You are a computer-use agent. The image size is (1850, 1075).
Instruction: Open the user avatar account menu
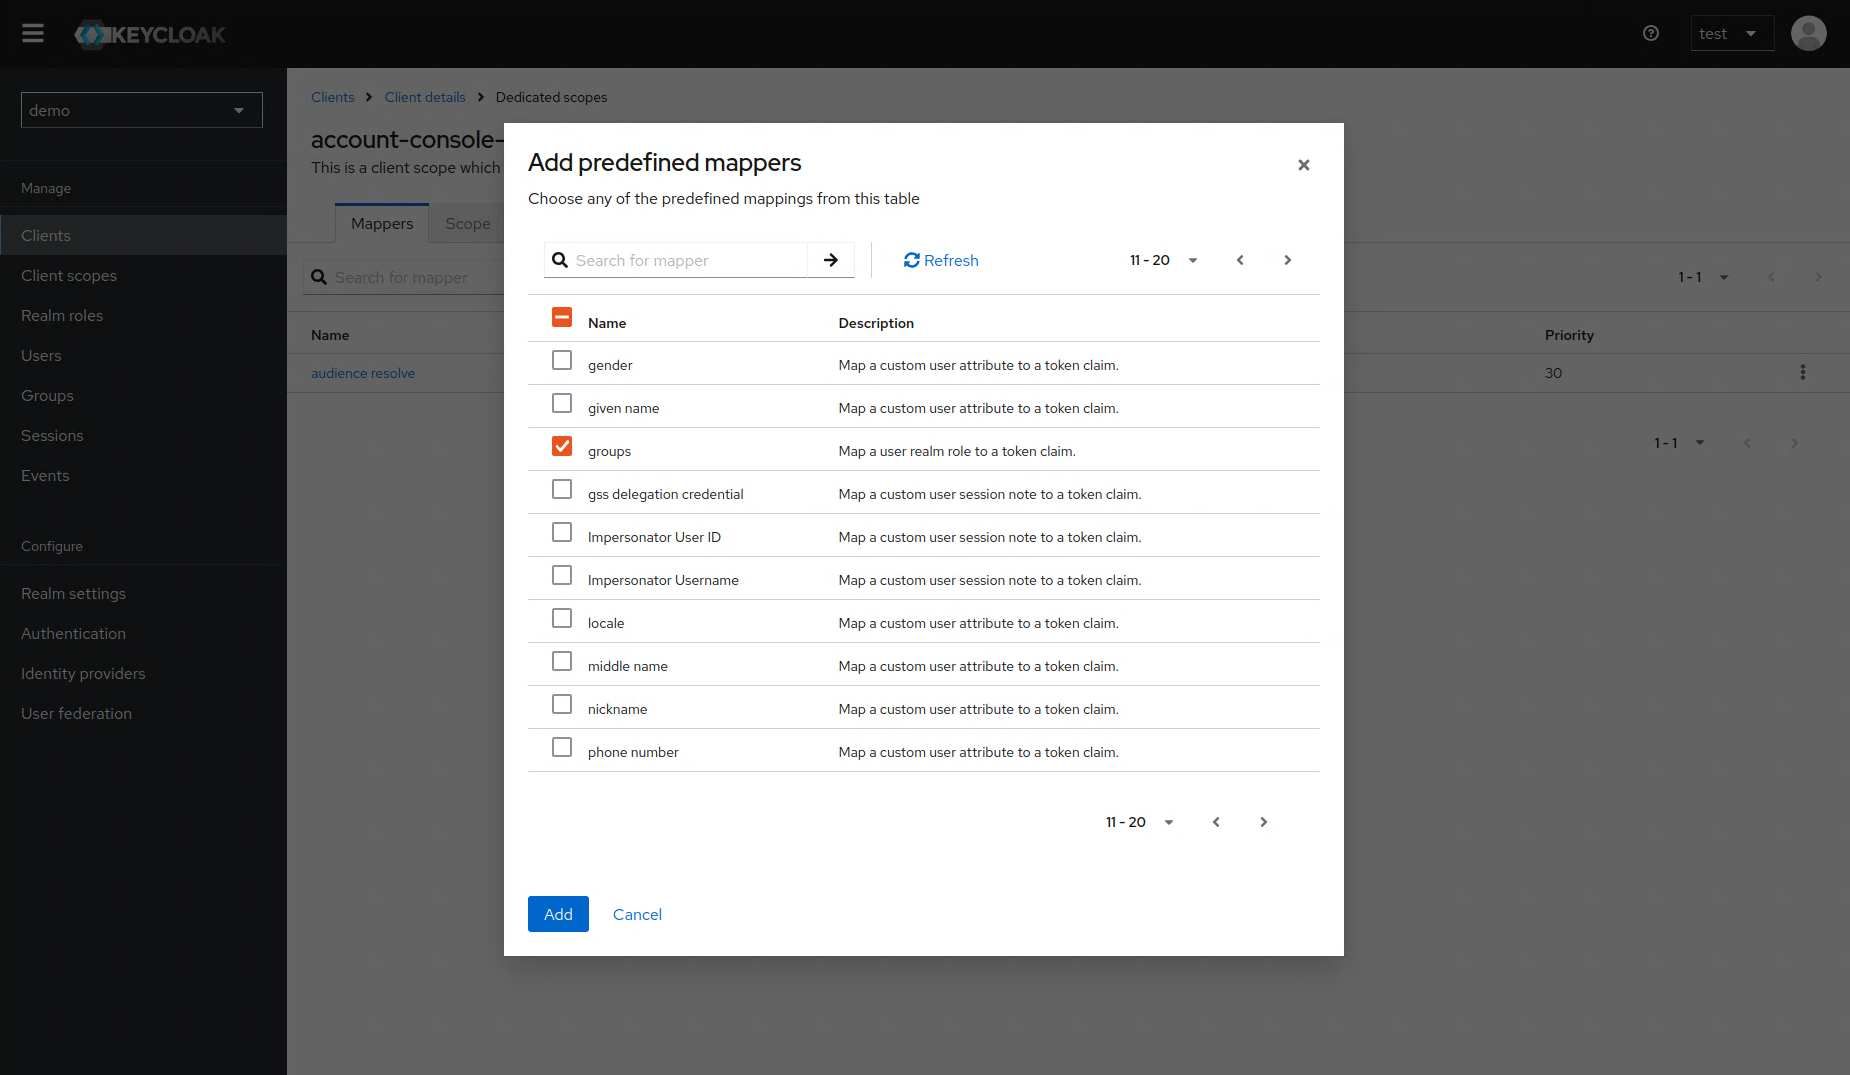point(1809,33)
